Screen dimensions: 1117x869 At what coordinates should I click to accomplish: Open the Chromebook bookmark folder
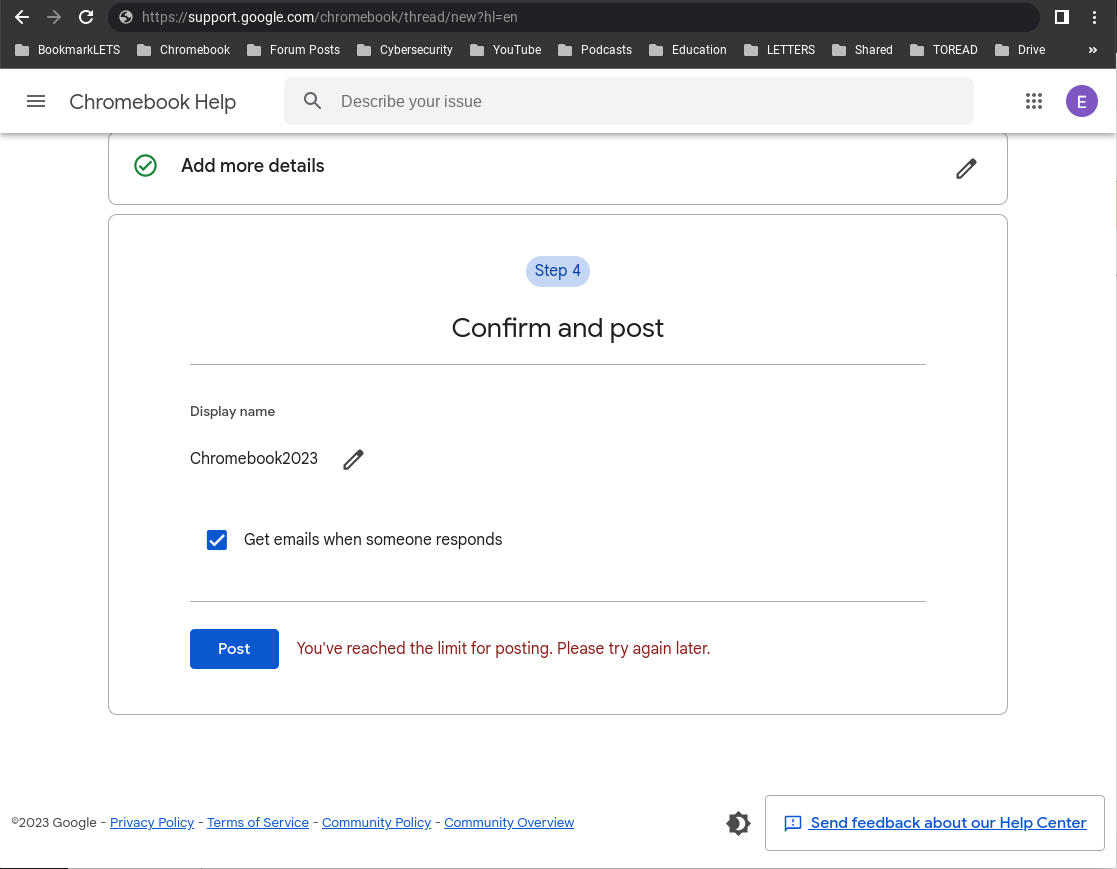click(184, 50)
